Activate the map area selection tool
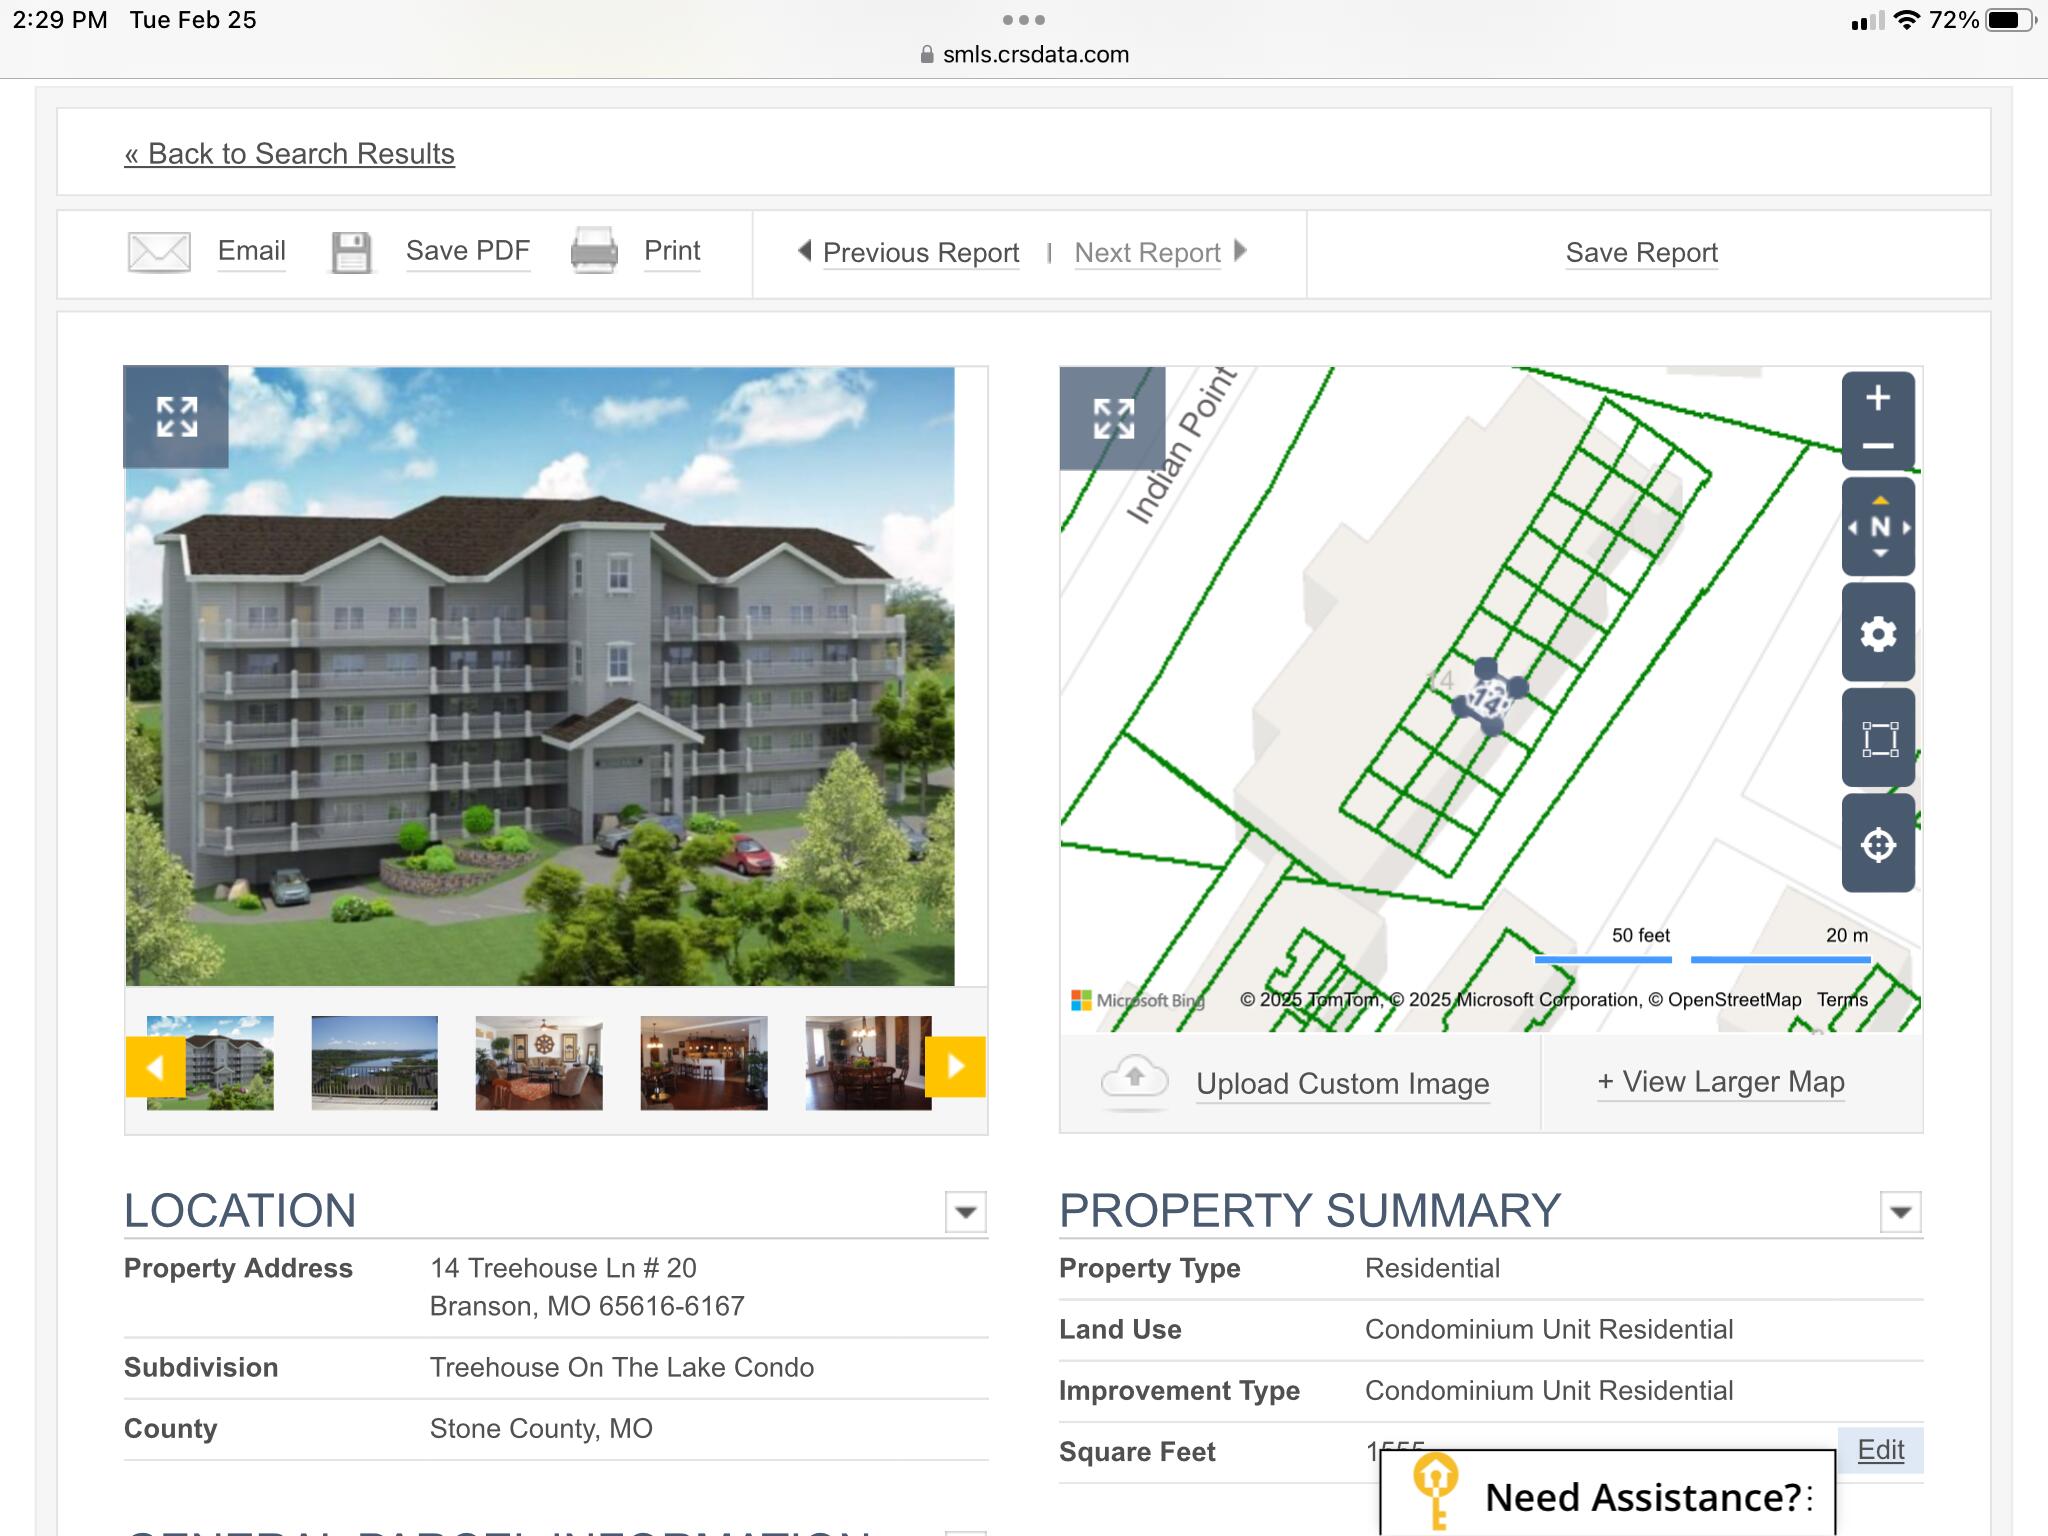Viewport: 2048px width, 1536px height. click(x=1877, y=739)
